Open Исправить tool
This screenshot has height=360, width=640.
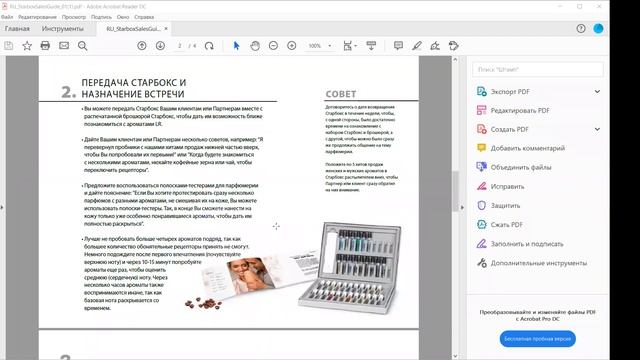[507, 187]
